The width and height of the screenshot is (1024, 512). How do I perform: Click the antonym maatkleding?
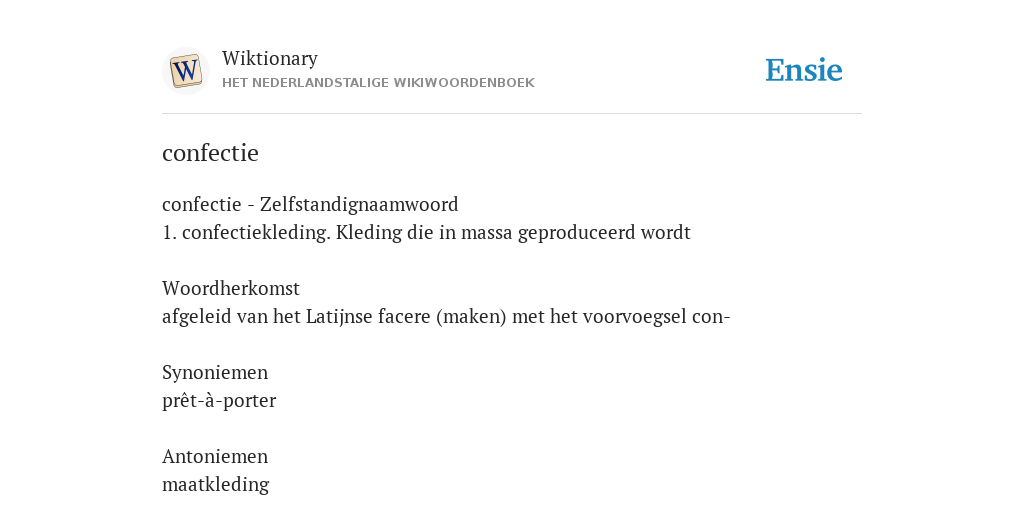216,484
